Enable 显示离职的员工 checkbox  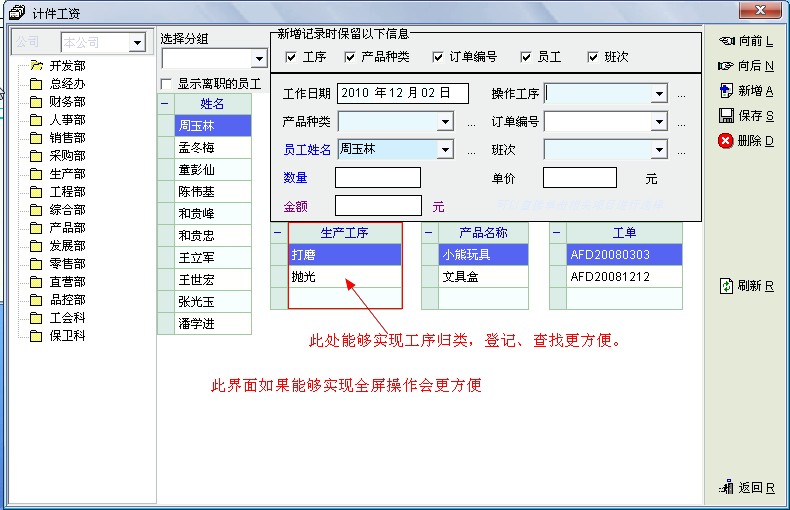[x=167, y=84]
